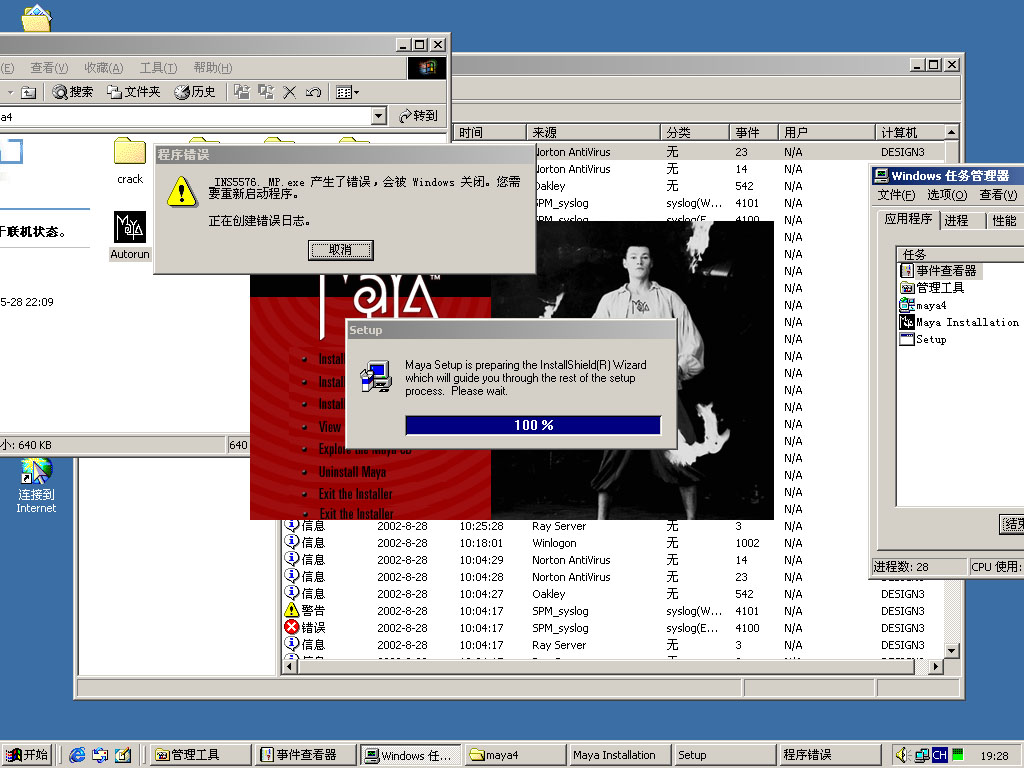The image size is (1024, 768).
Task: Select the 信息 icon for the 10:04:27 Oakley event
Action: [x=291, y=593]
